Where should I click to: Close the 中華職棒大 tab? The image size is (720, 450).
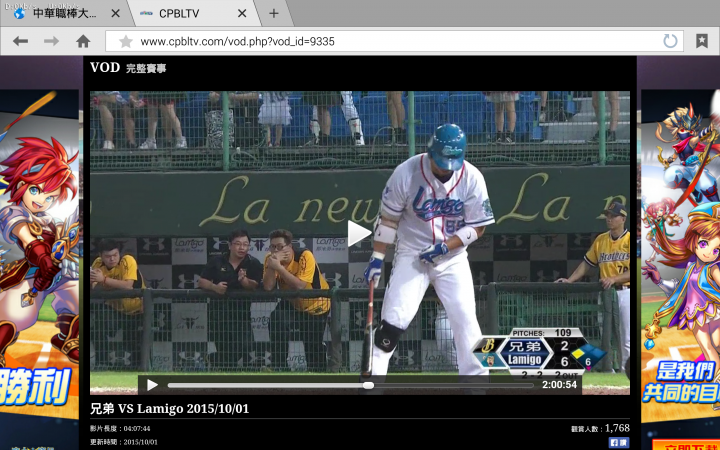click(x=115, y=13)
